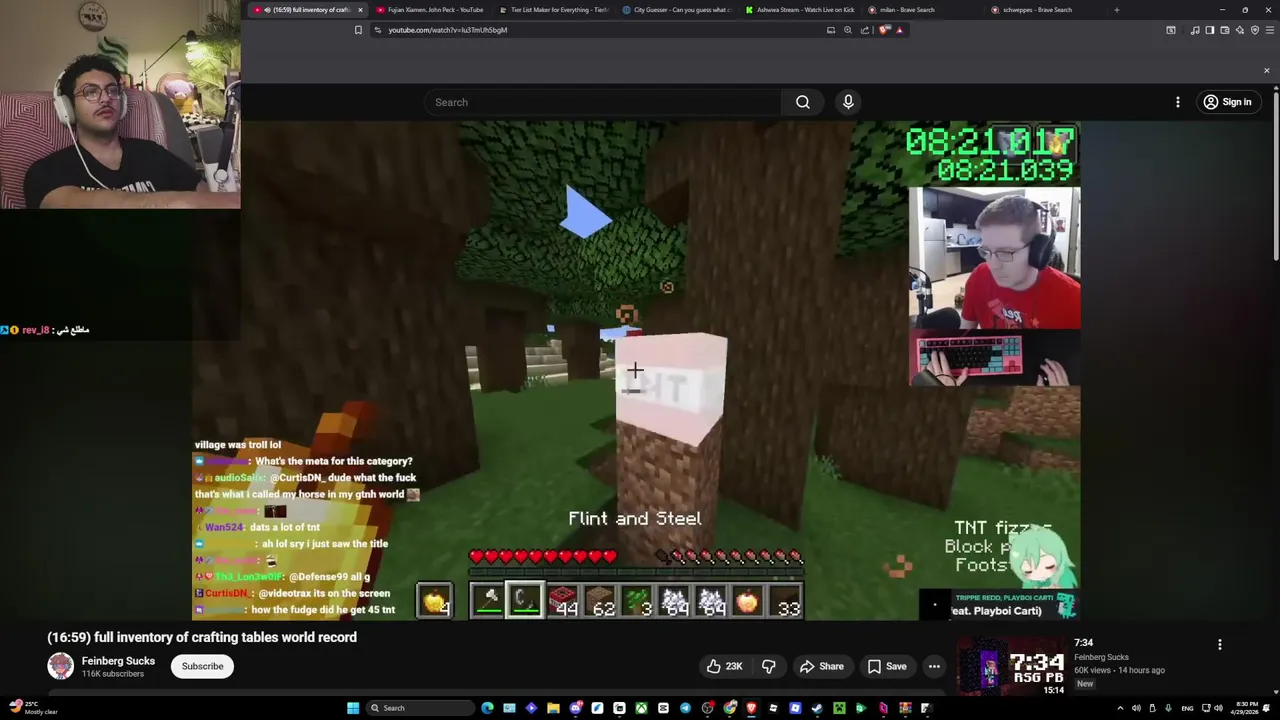Open the Minecraft launcher taskbar icon
Screen dimensions: 1280x720
tap(839, 708)
